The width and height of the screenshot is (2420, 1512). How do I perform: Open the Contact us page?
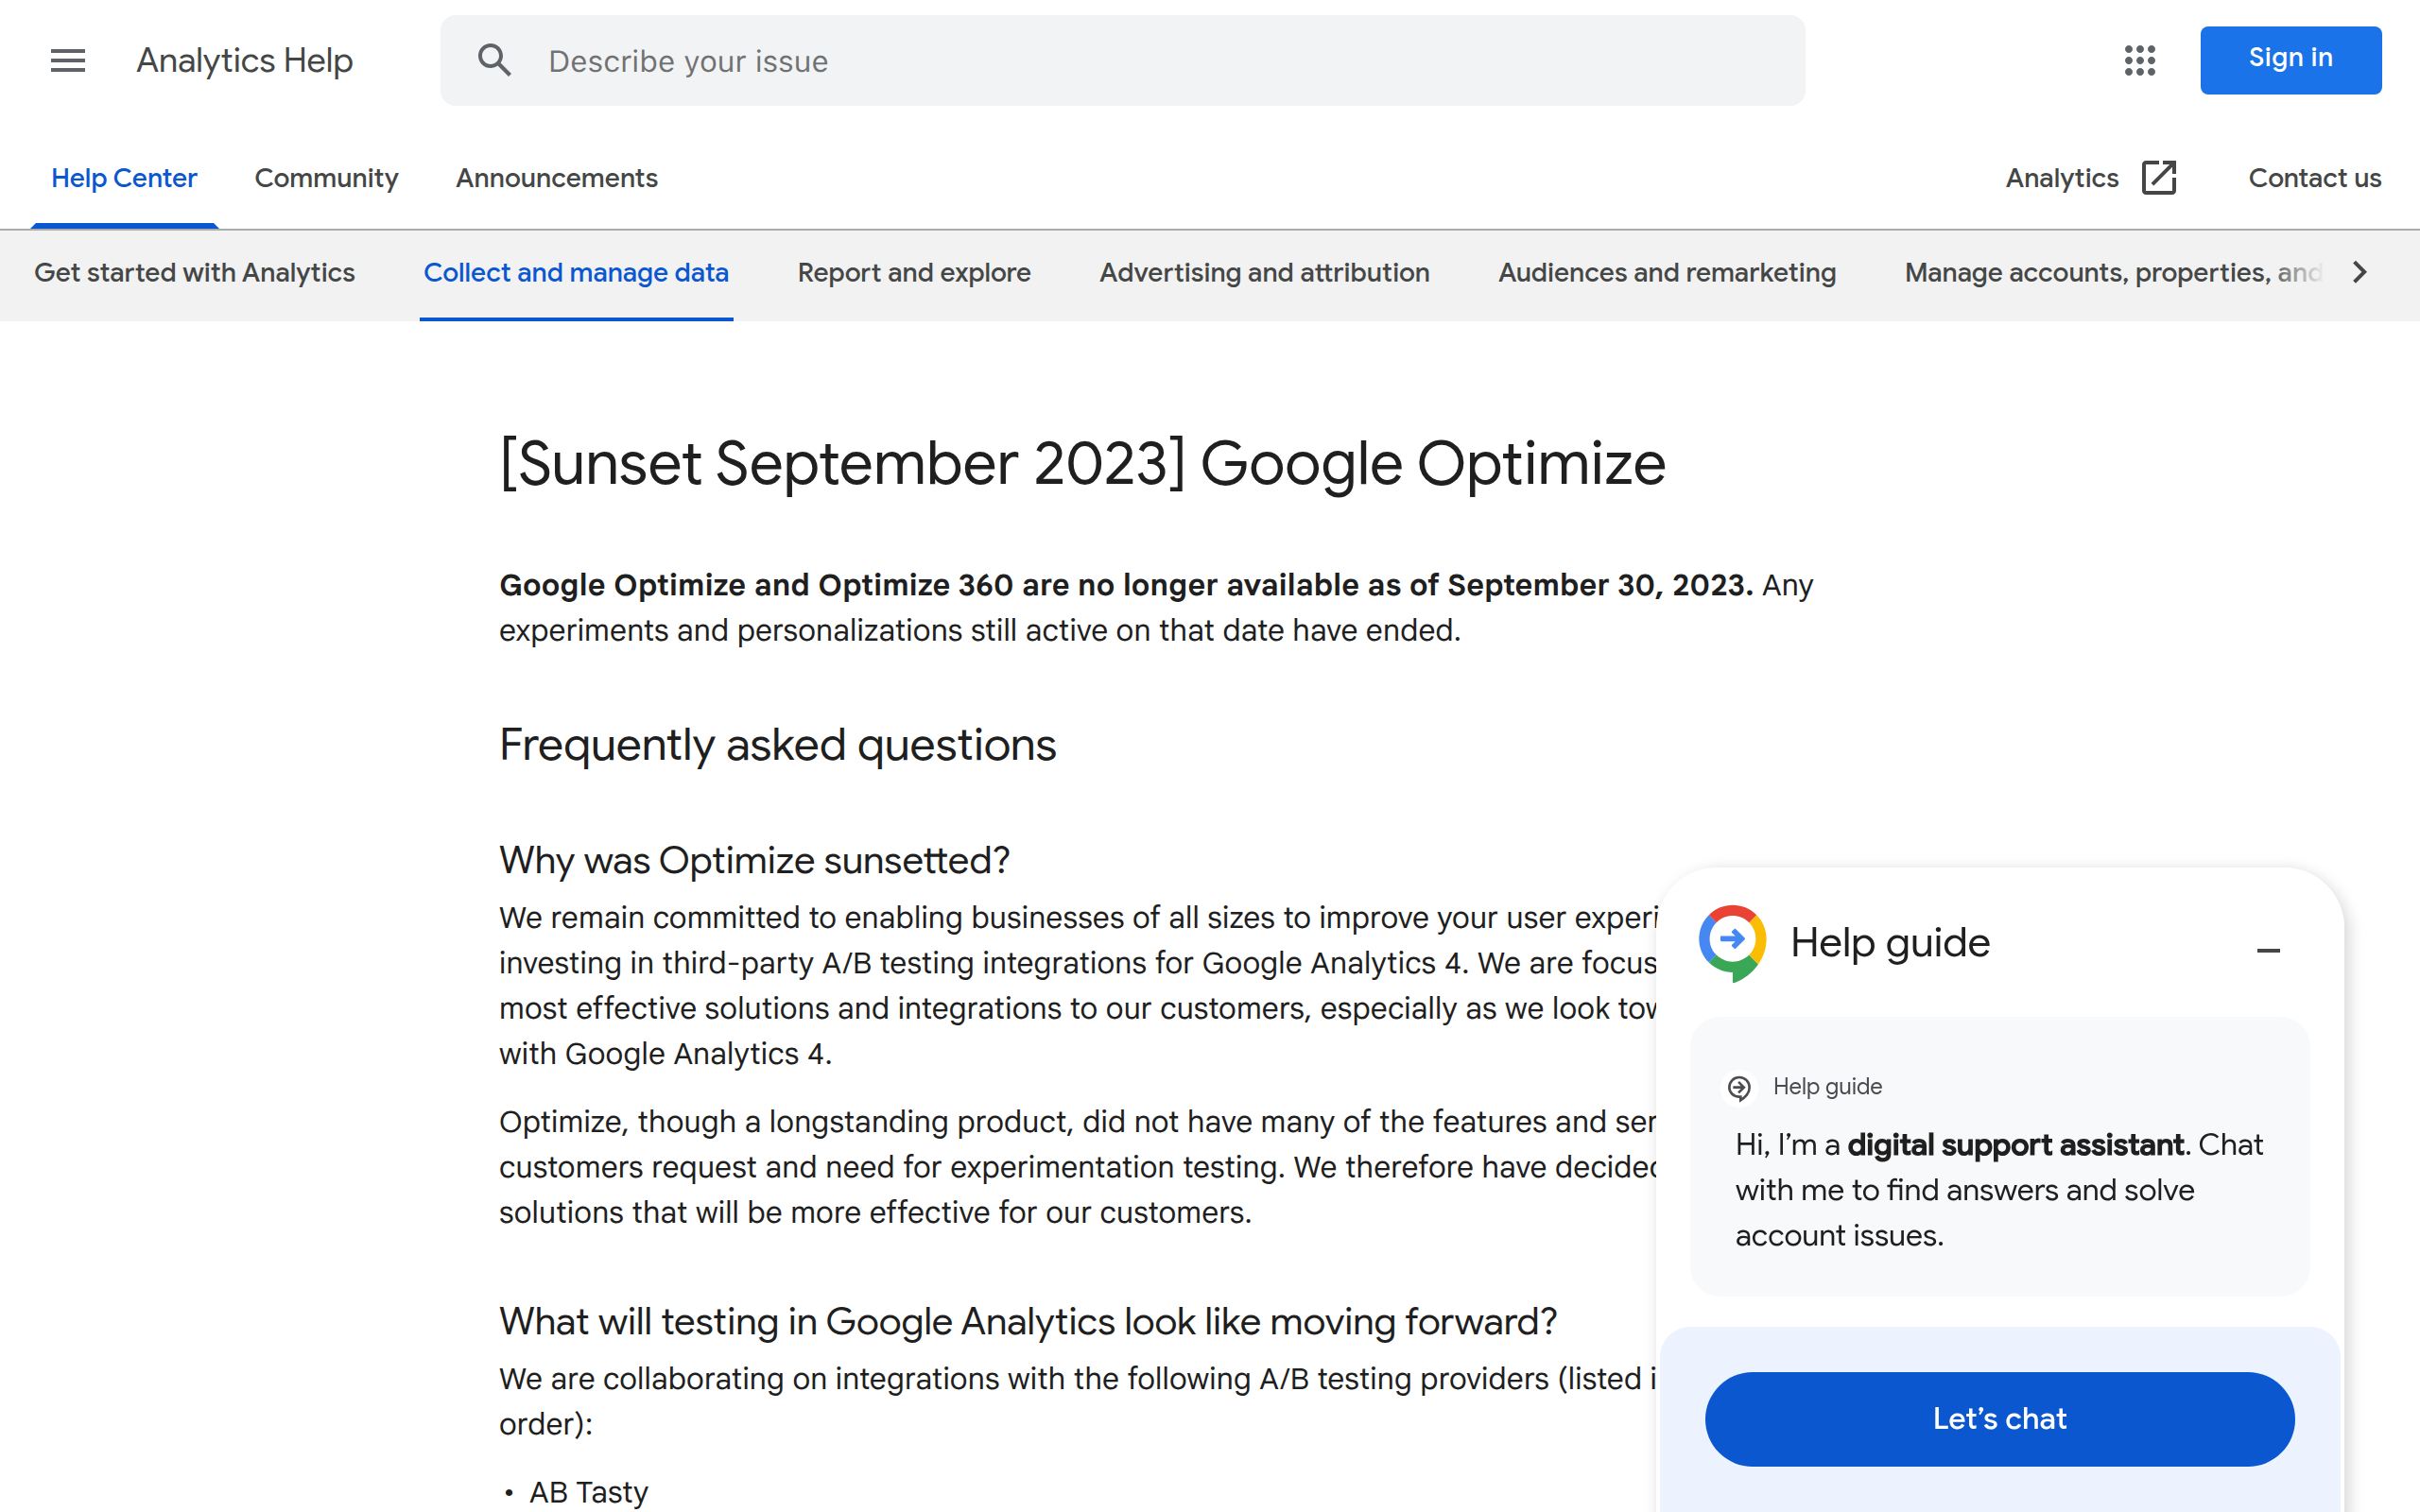click(x=2315, y=177)
